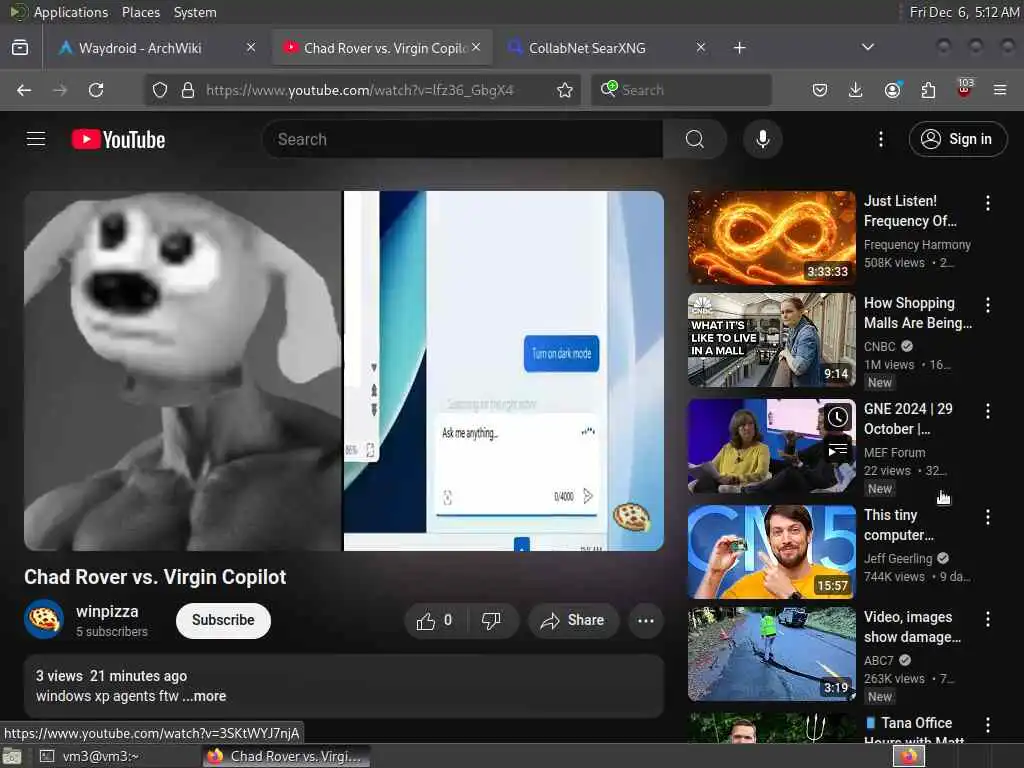Open the Applications menu
This screenshot has width=1024, height=768.
click(x=71, y=12)
